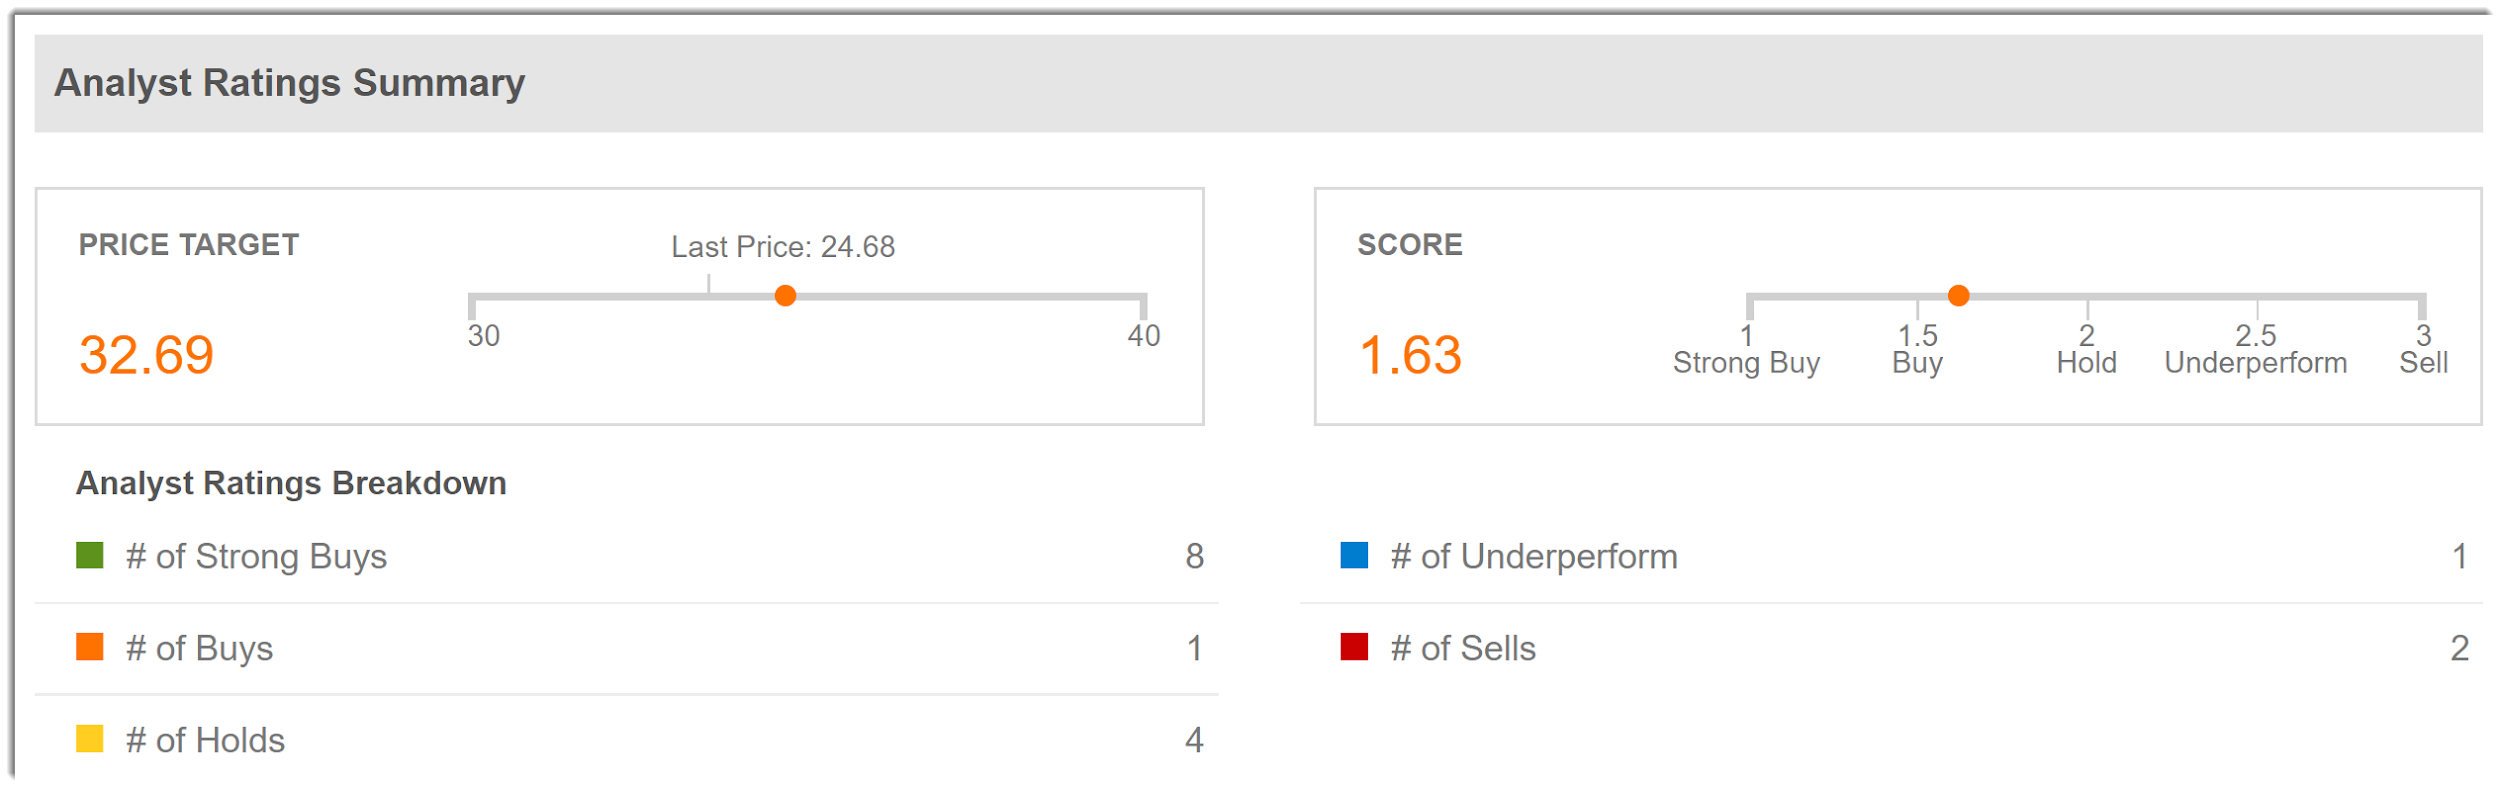Click the red Sells legend square

point(1354,647)
